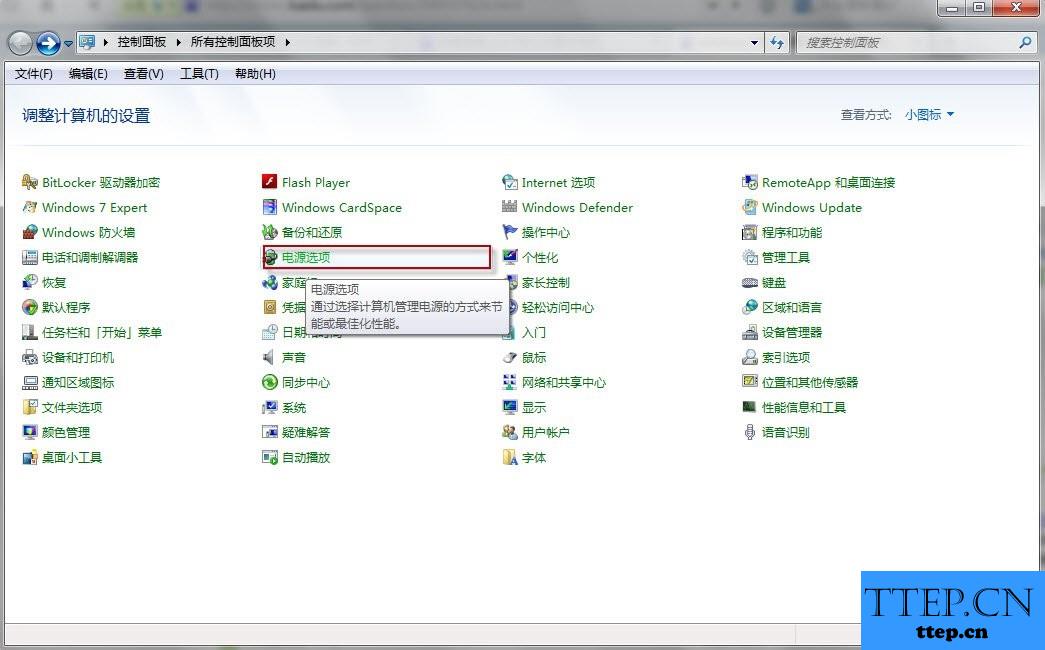Viewport: 1045px width, 650px height.
Task: Click the 文件夹选项 link
Action: pos(72,407)
